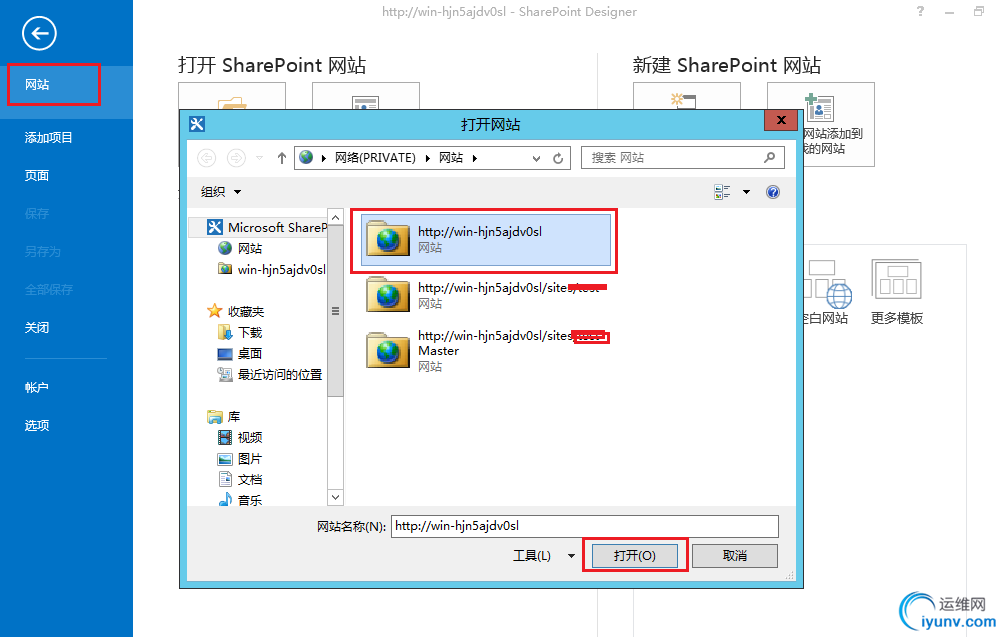The height and width of the screenshot is (638, 1002).
Task: Select the second site's globe folder icon
Action: pos(388,294)
